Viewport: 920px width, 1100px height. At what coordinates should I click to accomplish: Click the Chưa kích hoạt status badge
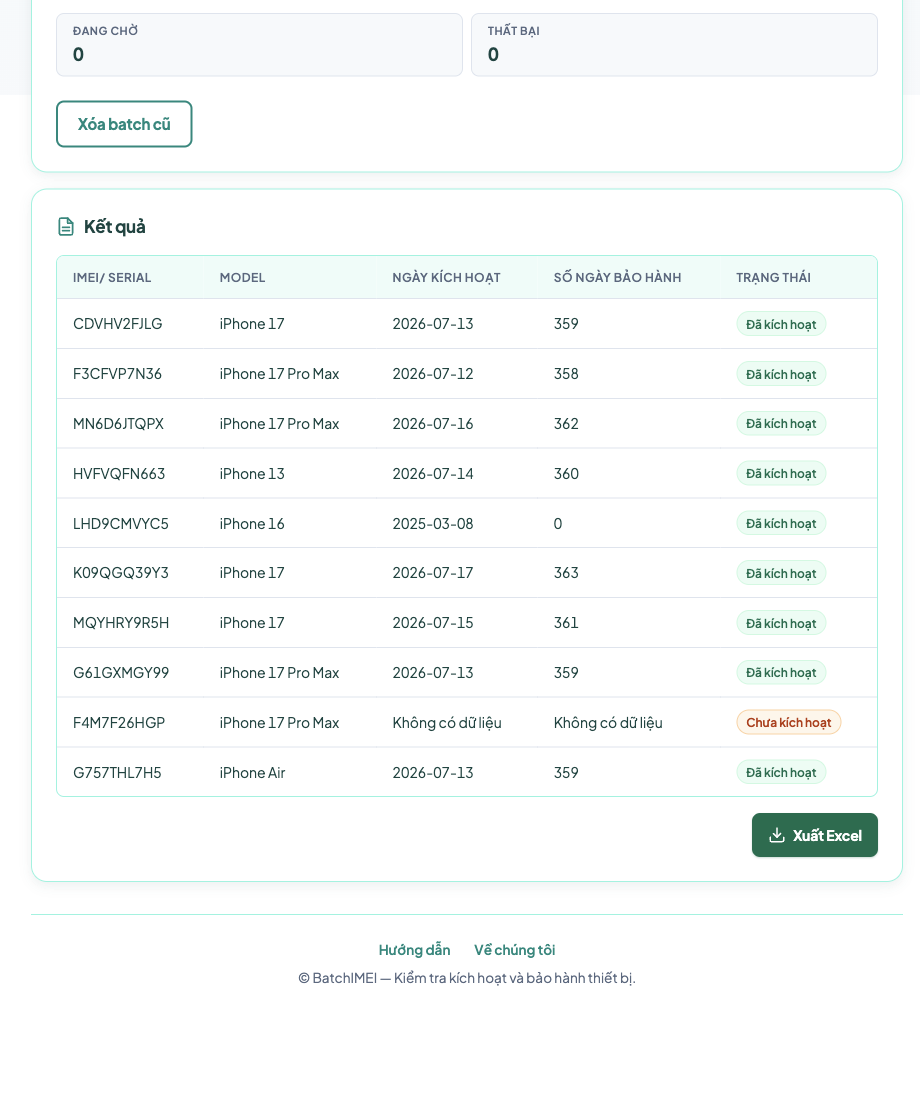tap(789, 722)
